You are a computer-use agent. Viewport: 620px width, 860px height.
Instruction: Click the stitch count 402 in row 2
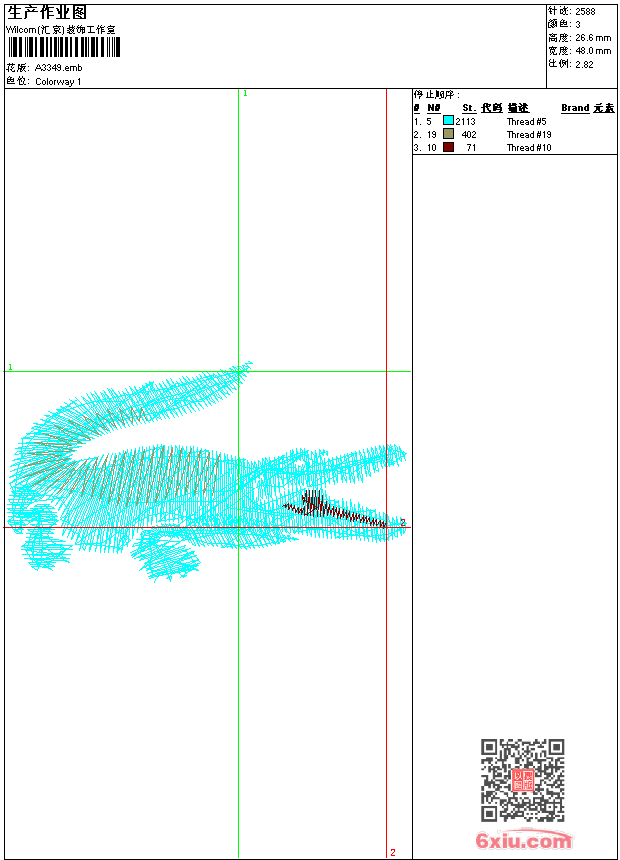pos(469,135)
